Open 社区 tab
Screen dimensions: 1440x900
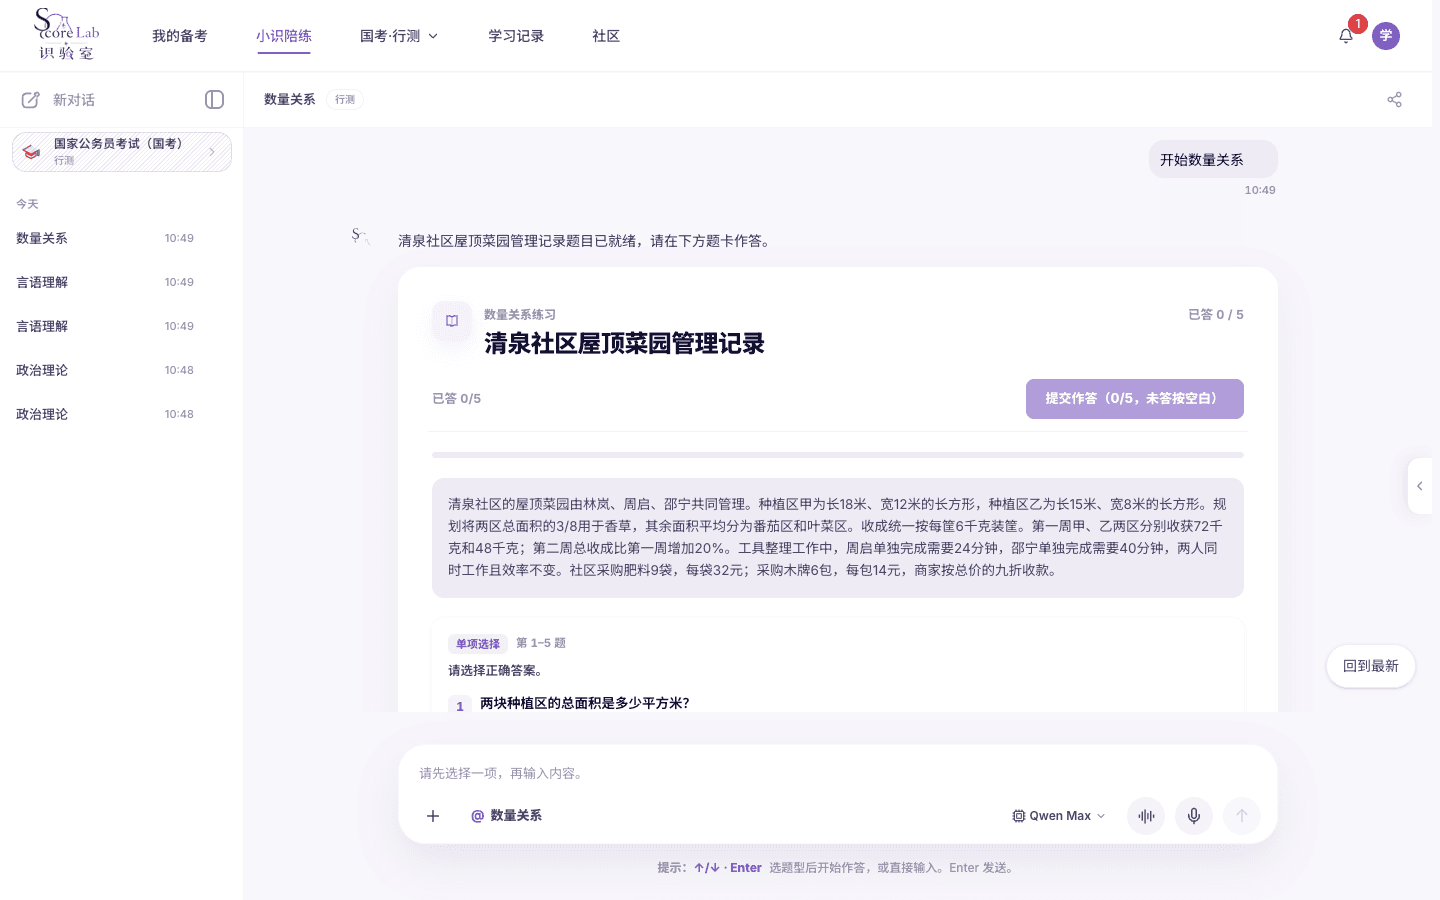pos(606,36)
